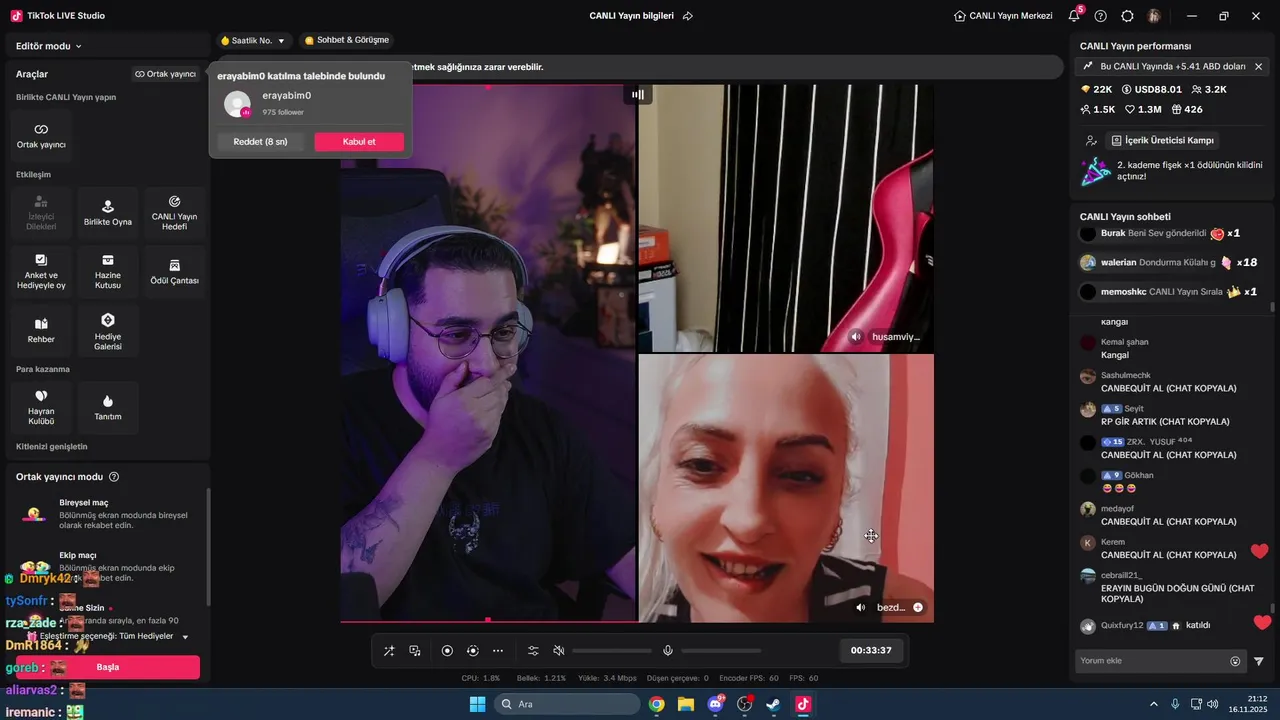Open the Ortak yayıncı tool tile
1280x720 pixels.
(41, 136)
